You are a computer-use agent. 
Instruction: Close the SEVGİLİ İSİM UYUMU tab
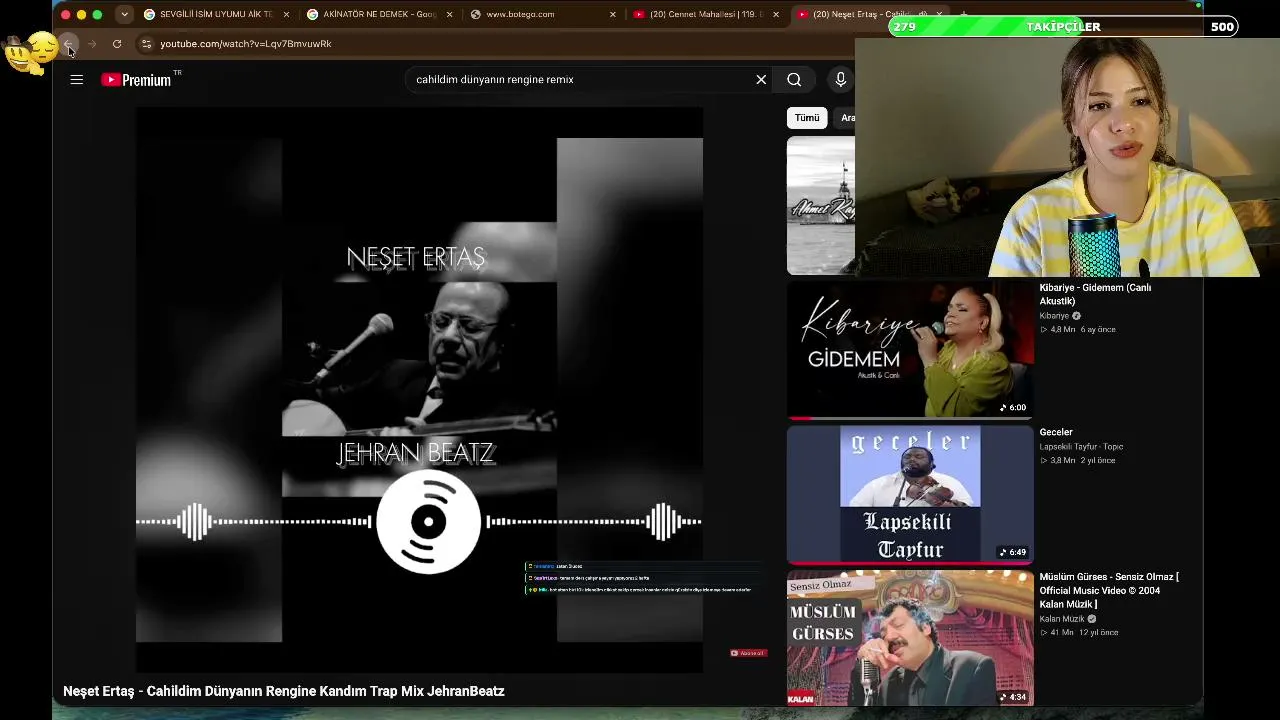coord(286,15)
